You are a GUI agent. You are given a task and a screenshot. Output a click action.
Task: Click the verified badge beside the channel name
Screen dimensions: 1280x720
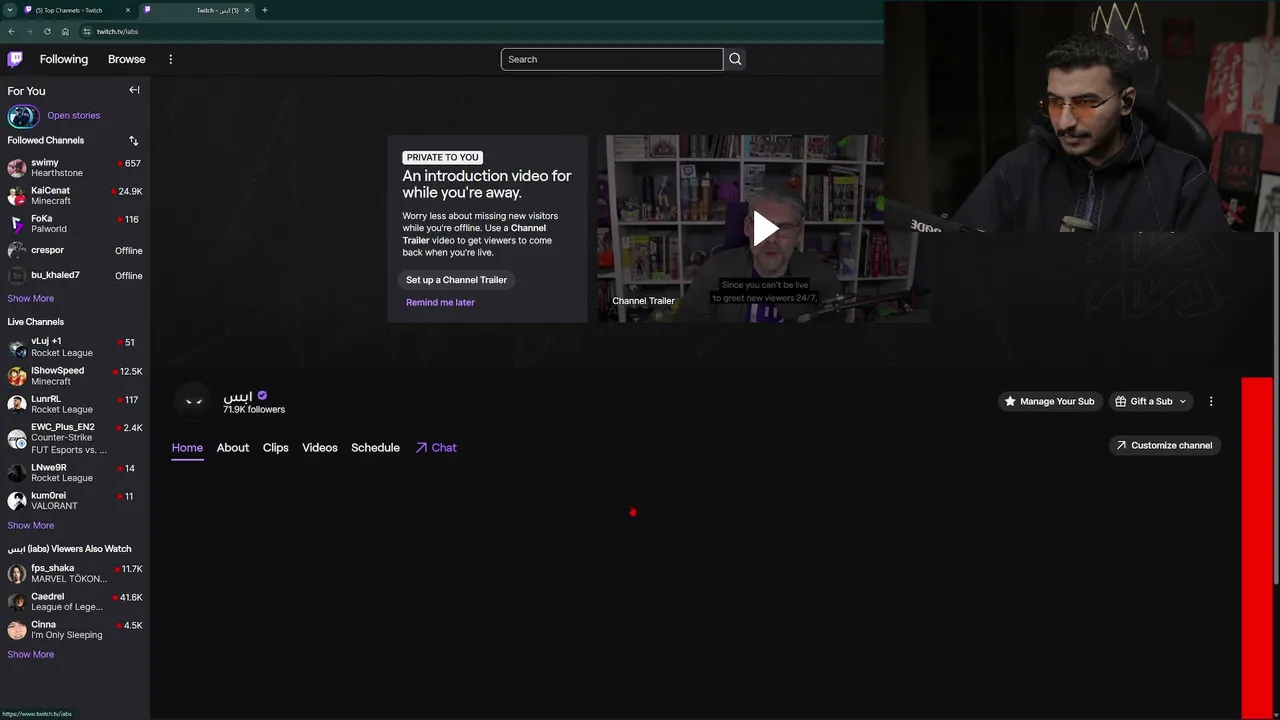[262, 395]
